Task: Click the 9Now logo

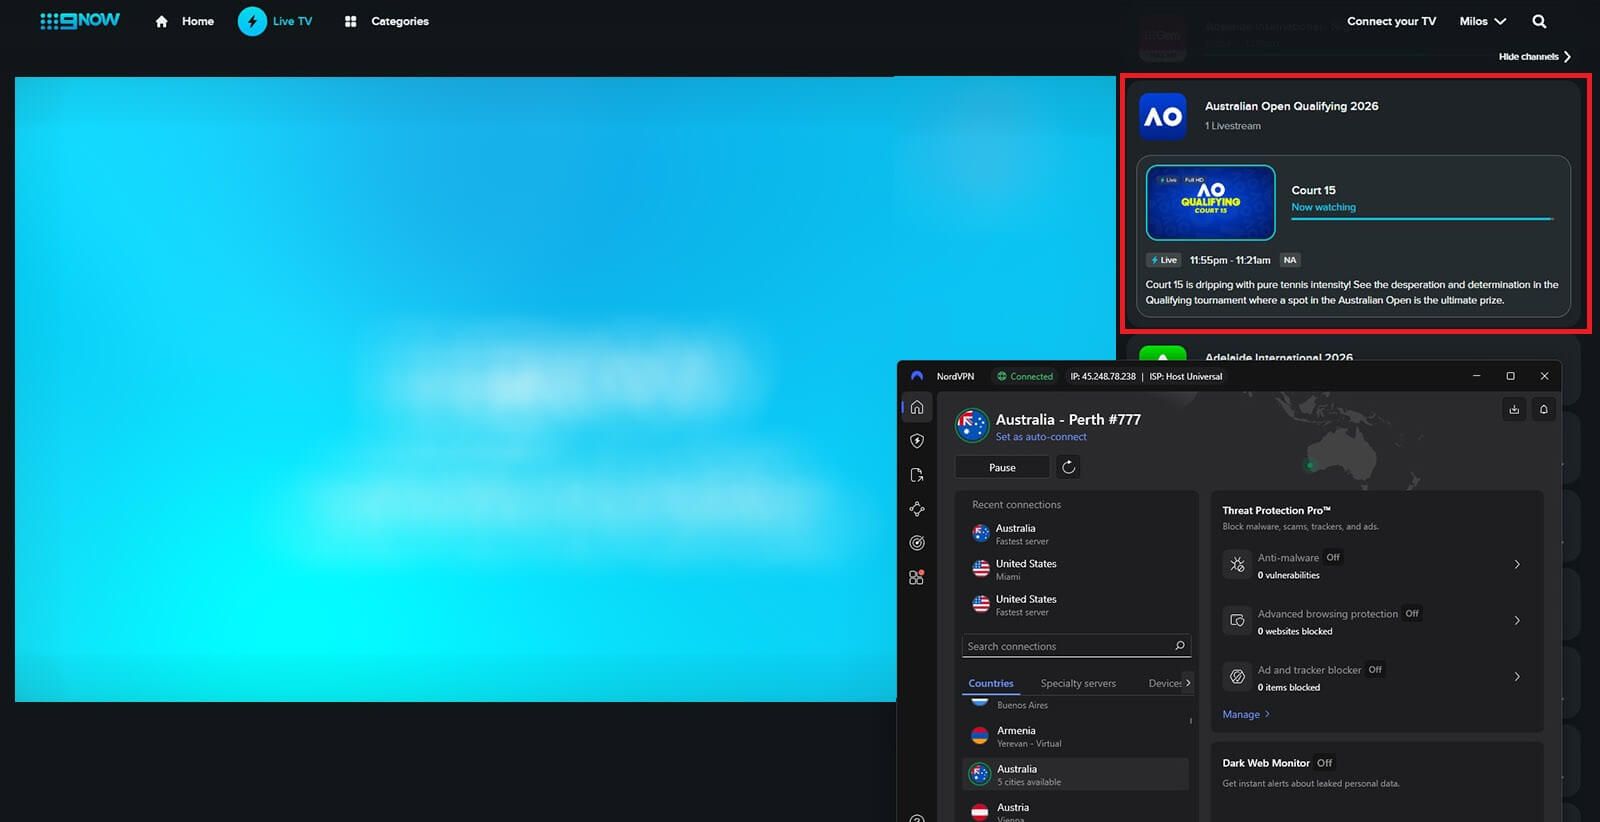Action: pyautogui.click(x=80, y=20)
